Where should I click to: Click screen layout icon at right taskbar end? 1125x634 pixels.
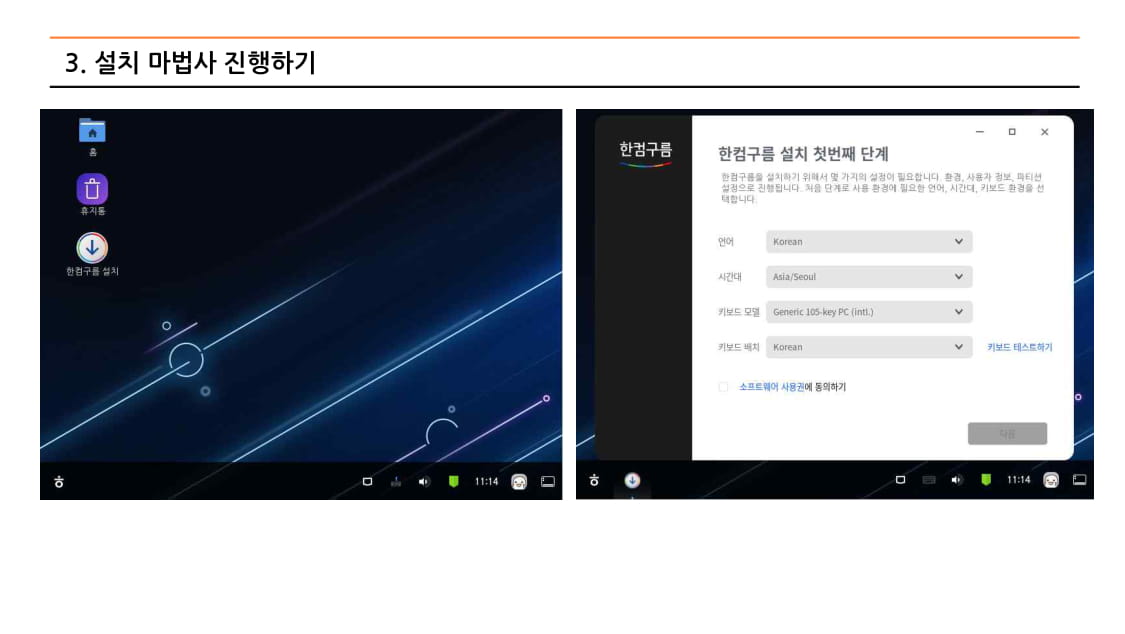(1080, 480)
